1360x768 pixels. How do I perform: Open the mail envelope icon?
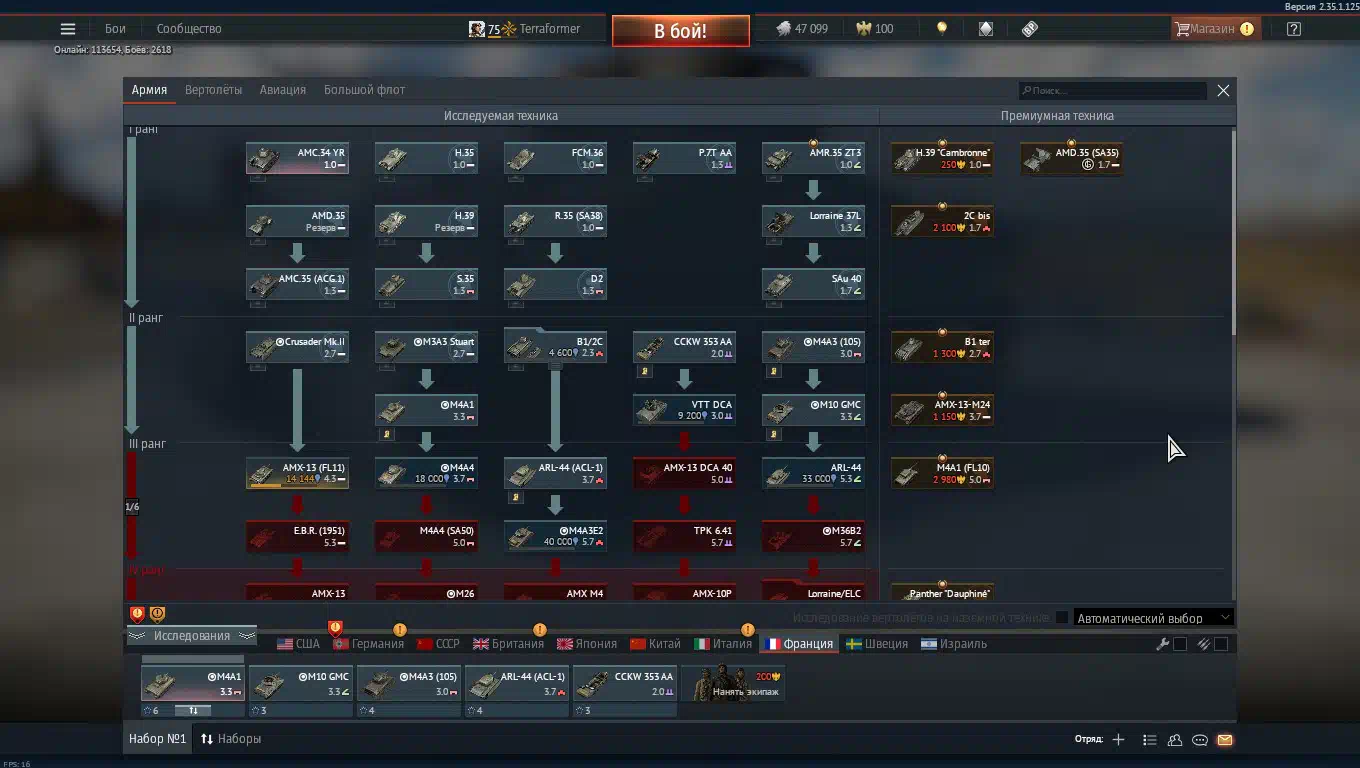pyautogui.click(x=1225, y=740)
